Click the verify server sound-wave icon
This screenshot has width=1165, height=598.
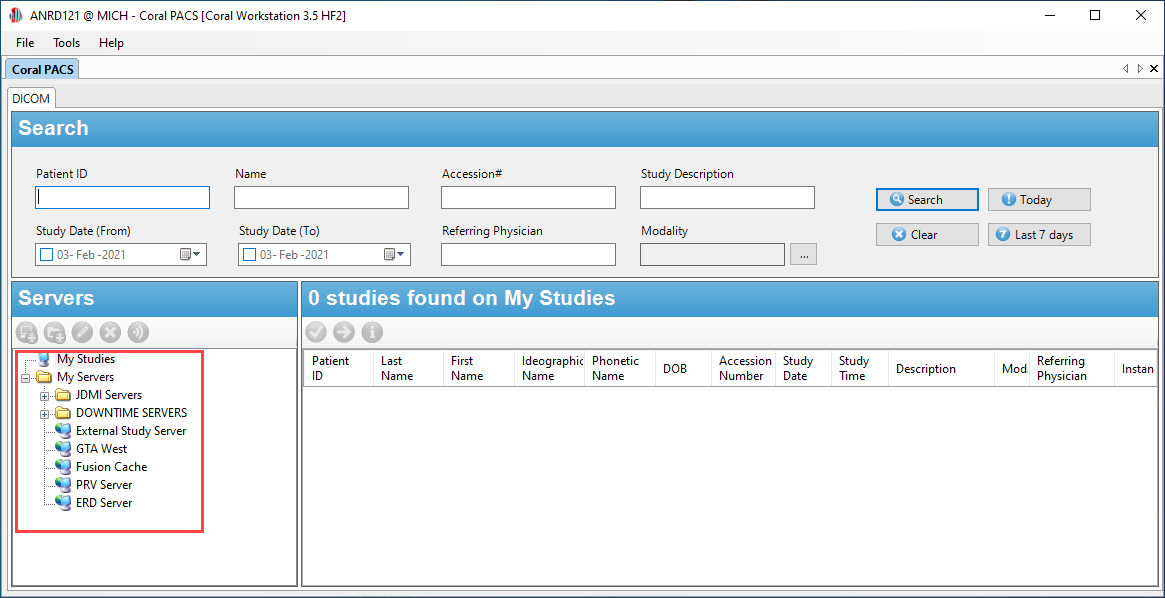[138, 332]
